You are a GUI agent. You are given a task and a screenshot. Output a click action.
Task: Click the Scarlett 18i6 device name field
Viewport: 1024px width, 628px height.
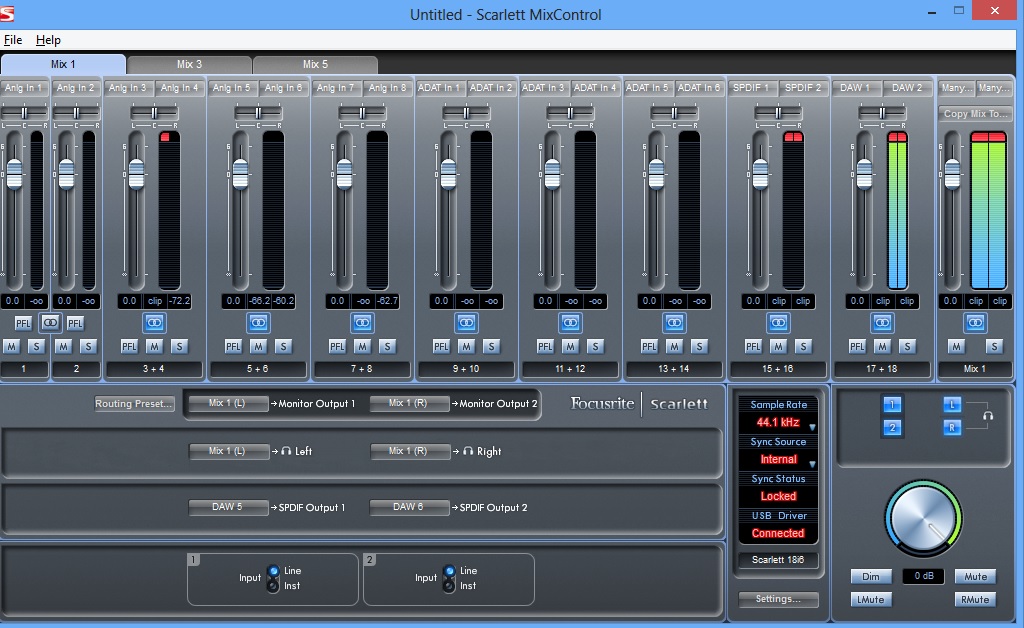pos(778,559)
